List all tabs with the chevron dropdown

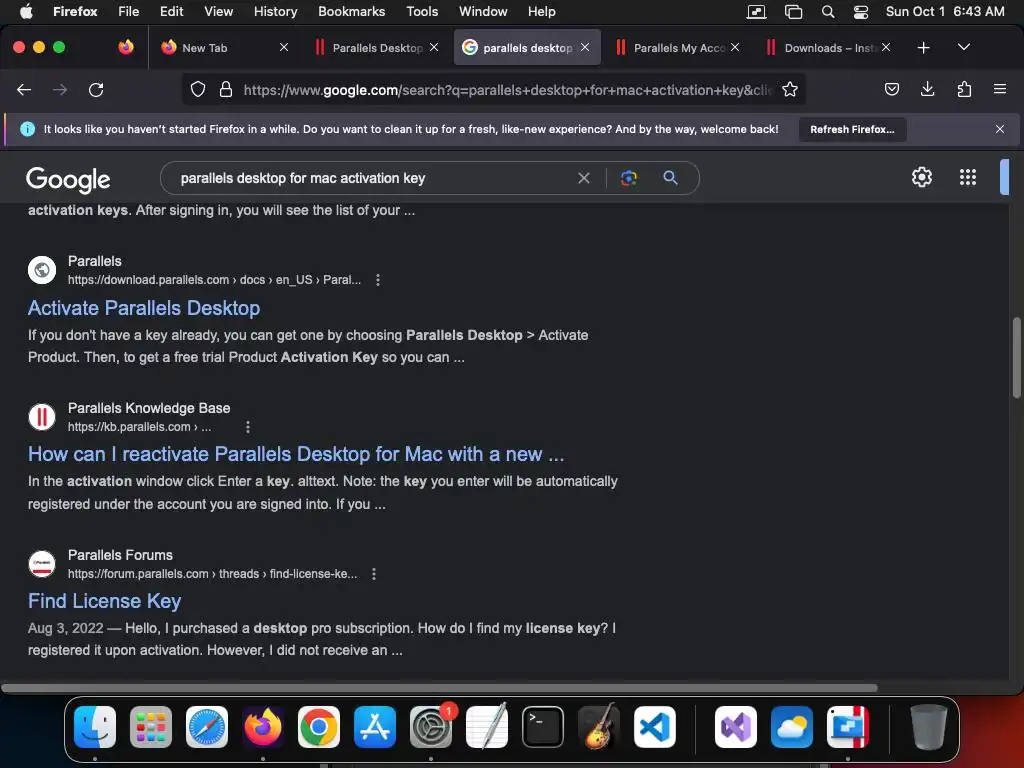[x=963, y=47]
